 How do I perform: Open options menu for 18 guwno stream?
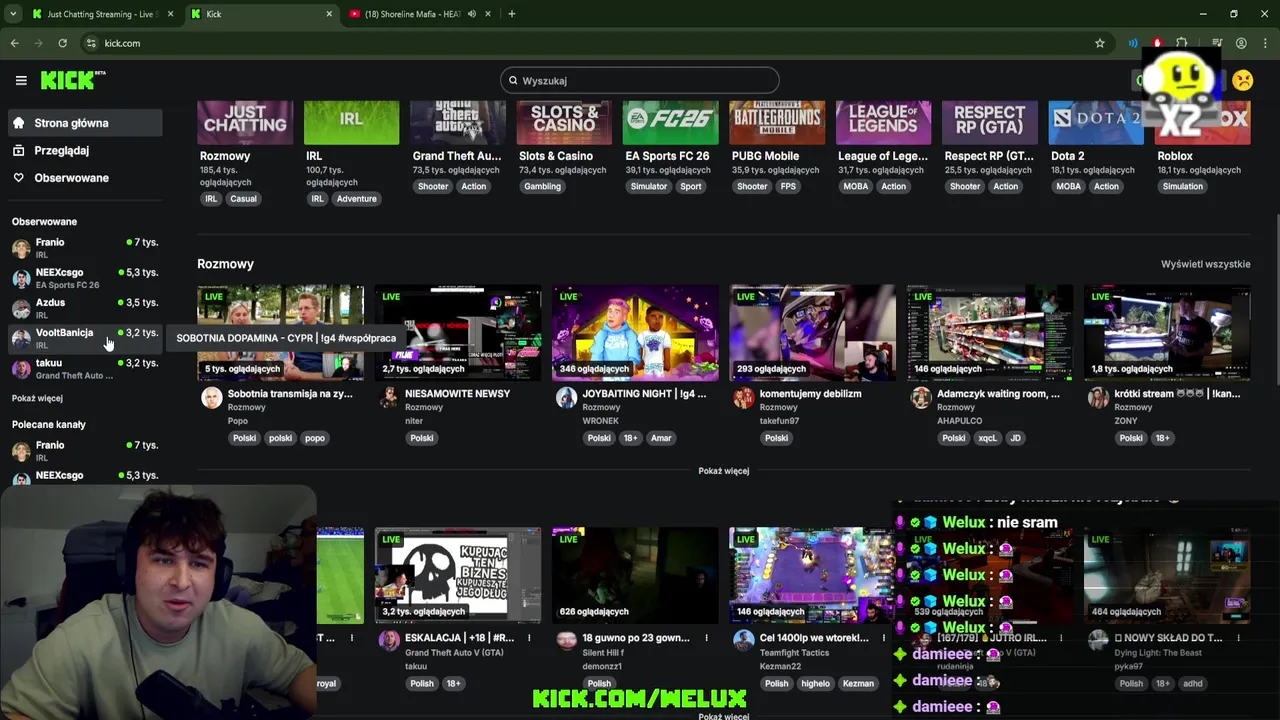706,638
